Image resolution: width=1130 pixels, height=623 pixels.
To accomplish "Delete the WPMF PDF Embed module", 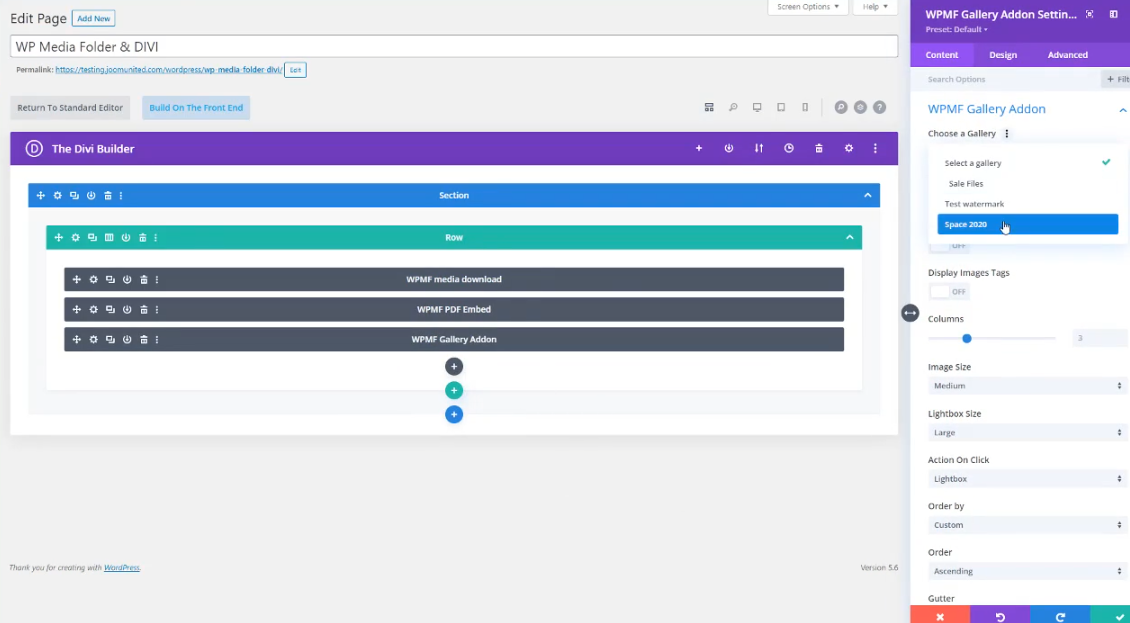I will point(144,310).
